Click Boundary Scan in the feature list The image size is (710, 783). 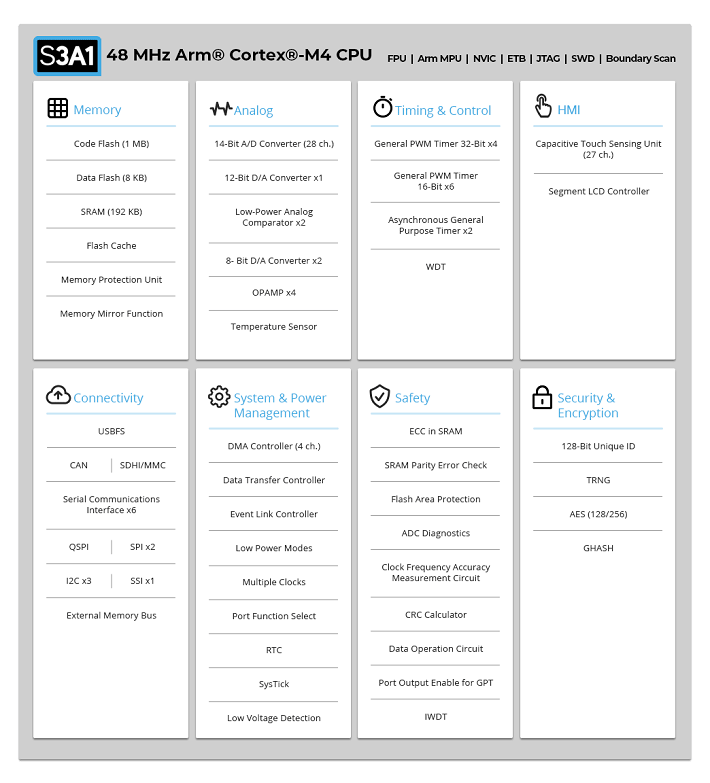[x=641, y=58]
